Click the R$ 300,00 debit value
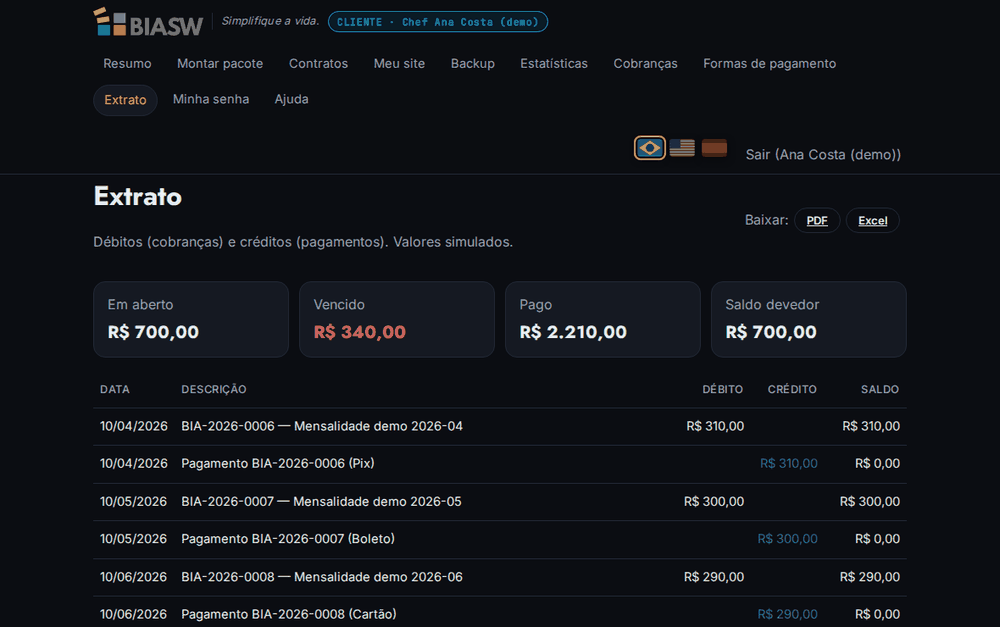This screenshot has width=1000, height=627. (x=714, y=501)
